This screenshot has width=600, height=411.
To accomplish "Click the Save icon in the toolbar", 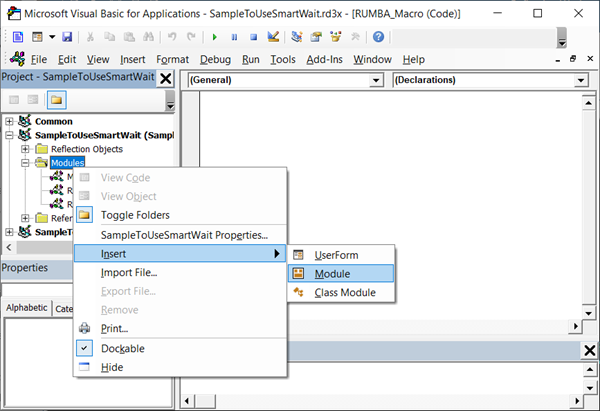I will tap(66, 37).
